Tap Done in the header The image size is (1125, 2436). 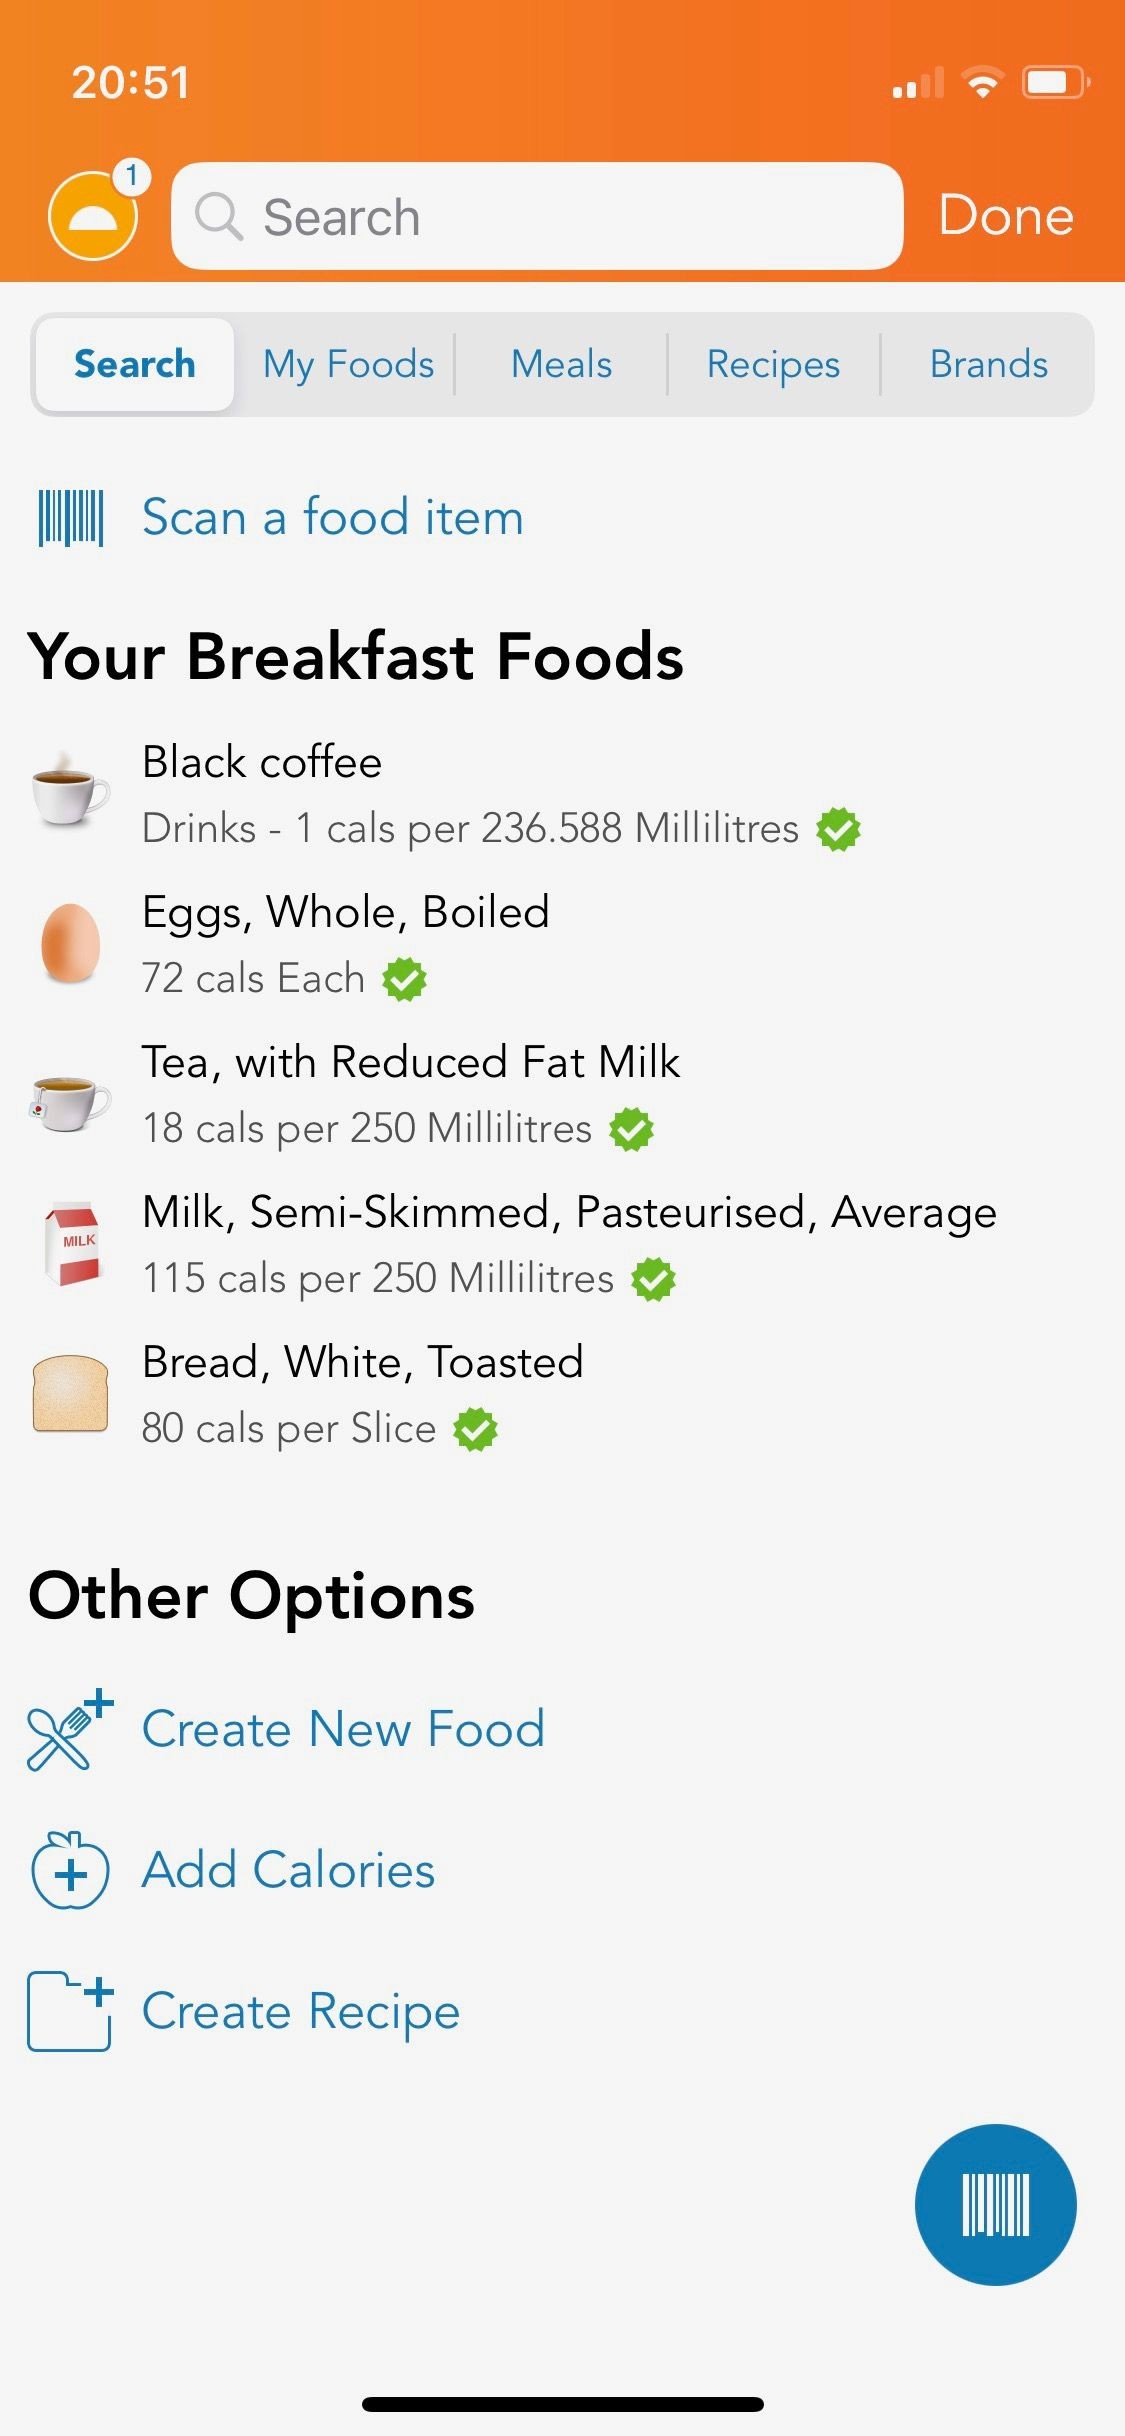coord(1006,215)
